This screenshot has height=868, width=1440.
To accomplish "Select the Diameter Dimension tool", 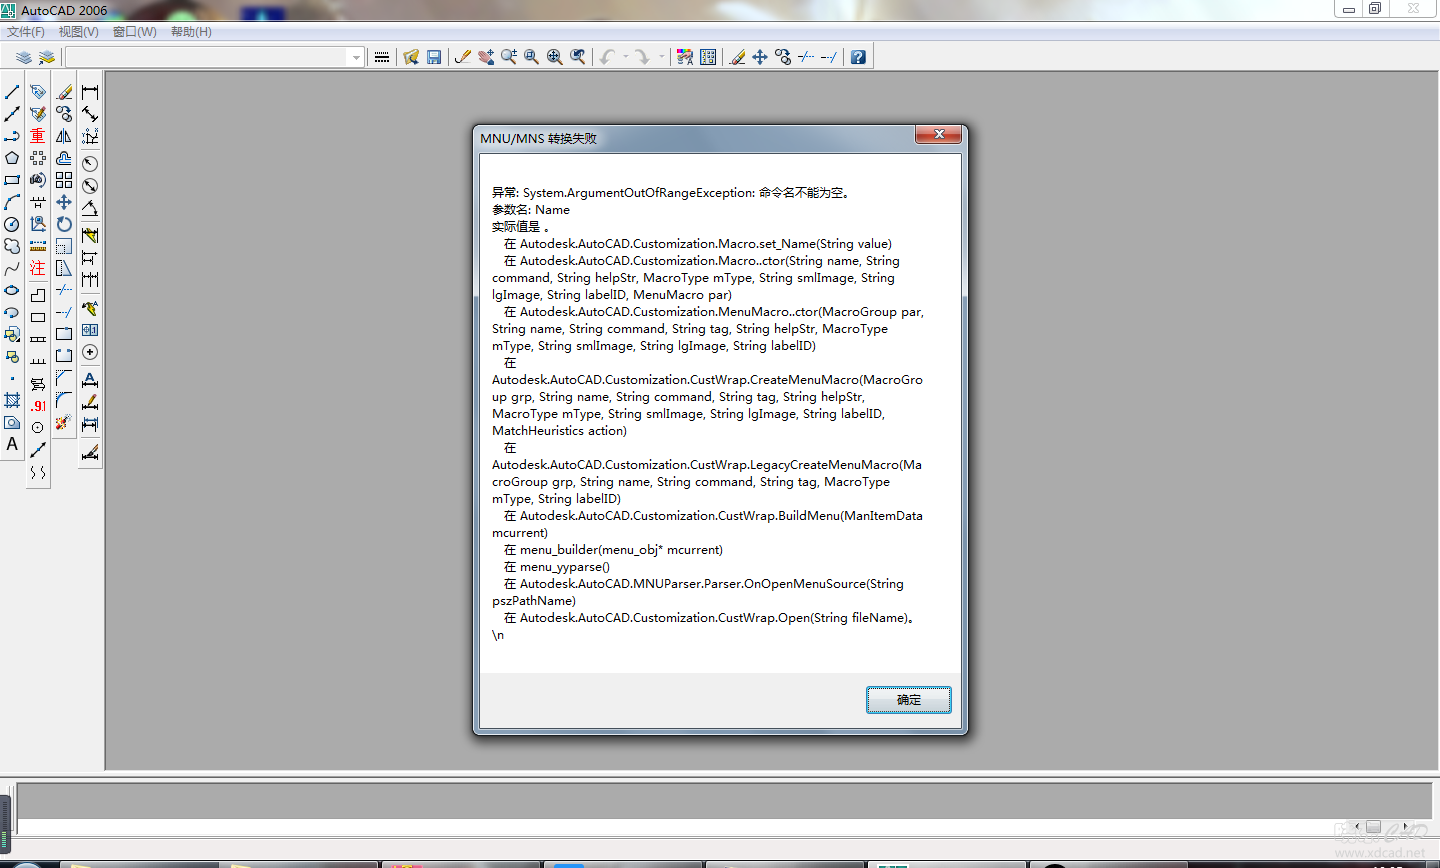I will (90, 186).
